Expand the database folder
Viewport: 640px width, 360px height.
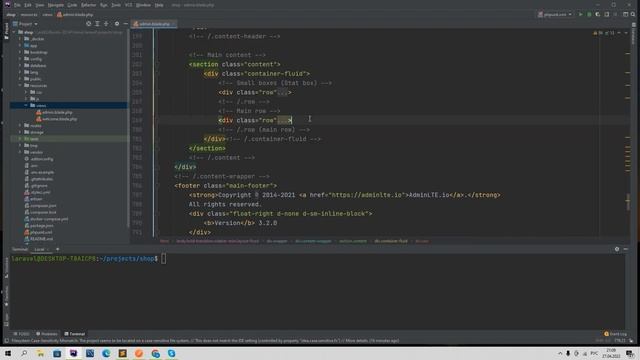tap(20, 65)
